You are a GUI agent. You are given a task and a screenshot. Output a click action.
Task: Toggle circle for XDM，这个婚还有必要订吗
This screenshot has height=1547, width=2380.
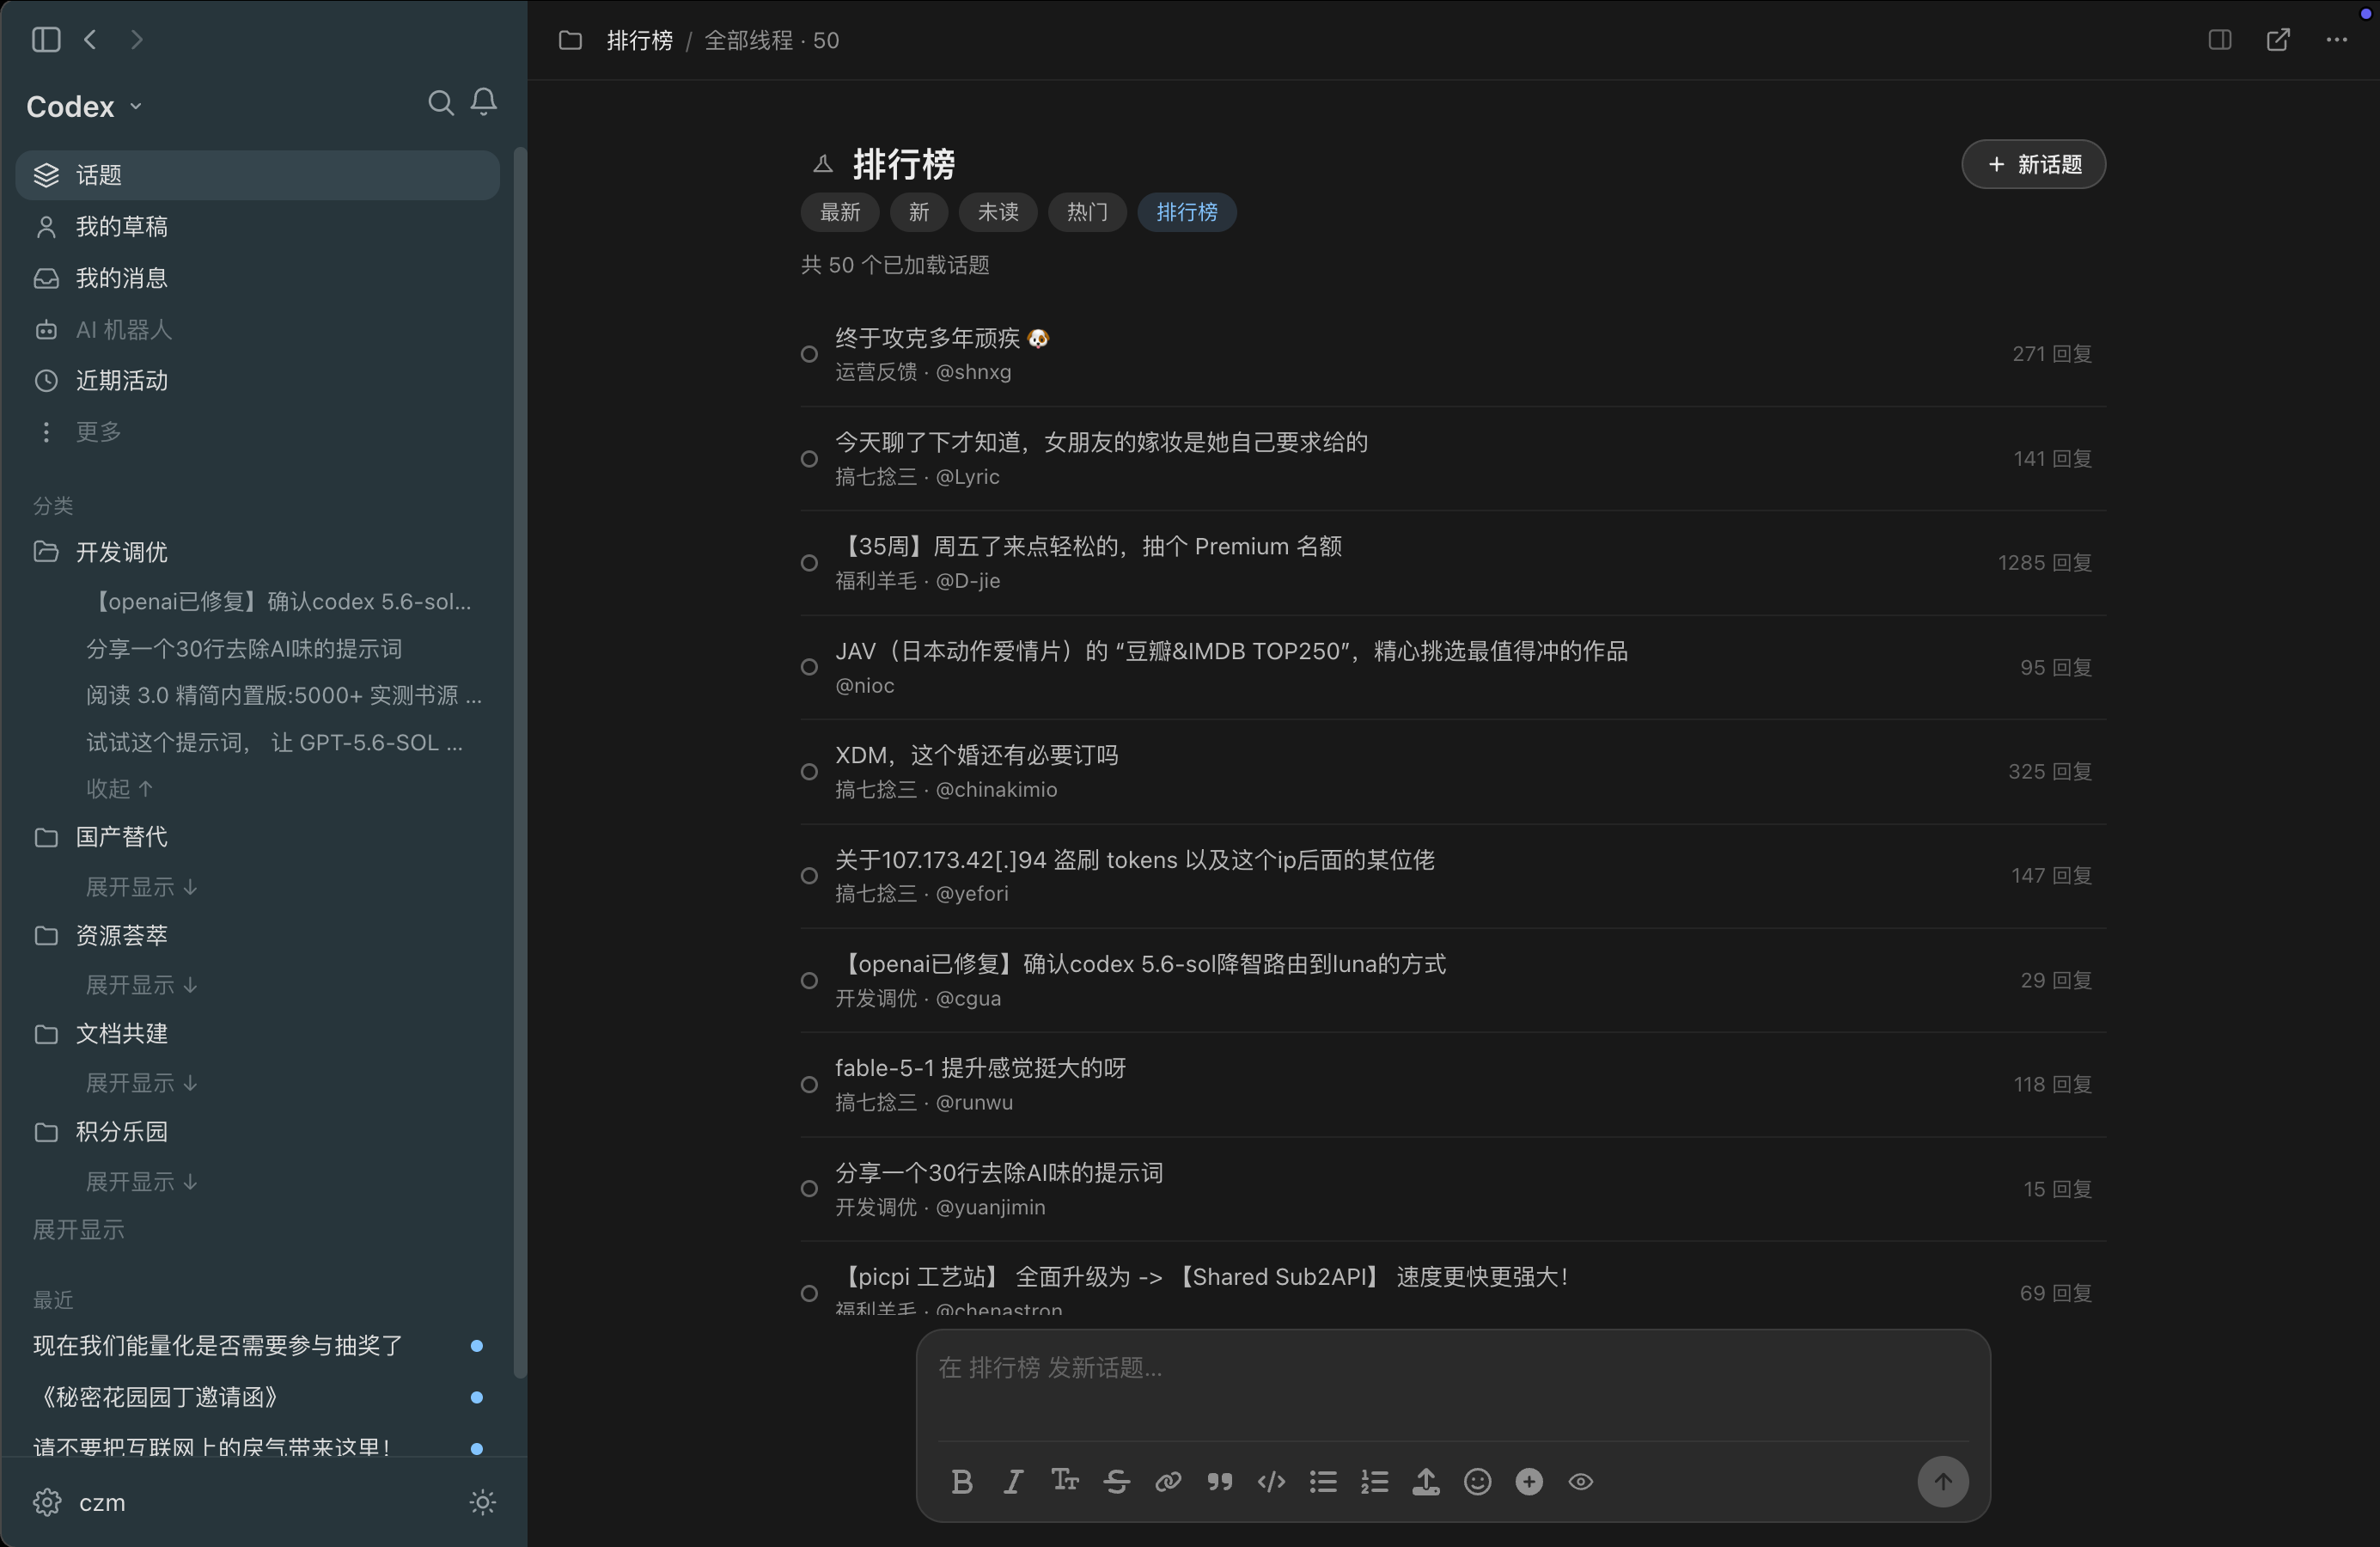[x=809, y=772]
